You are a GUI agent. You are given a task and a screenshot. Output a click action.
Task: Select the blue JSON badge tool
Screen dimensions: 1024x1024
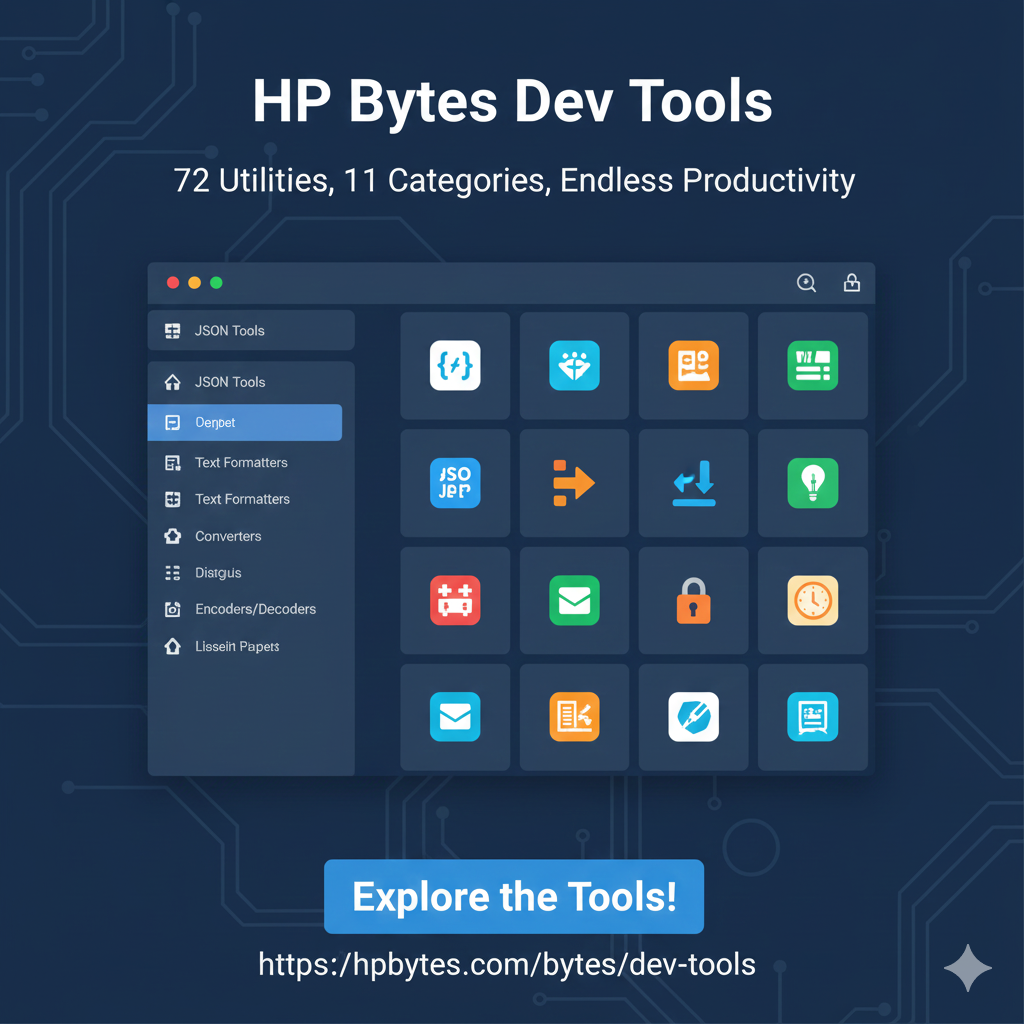pyautogui.click(x=455, y=483)
